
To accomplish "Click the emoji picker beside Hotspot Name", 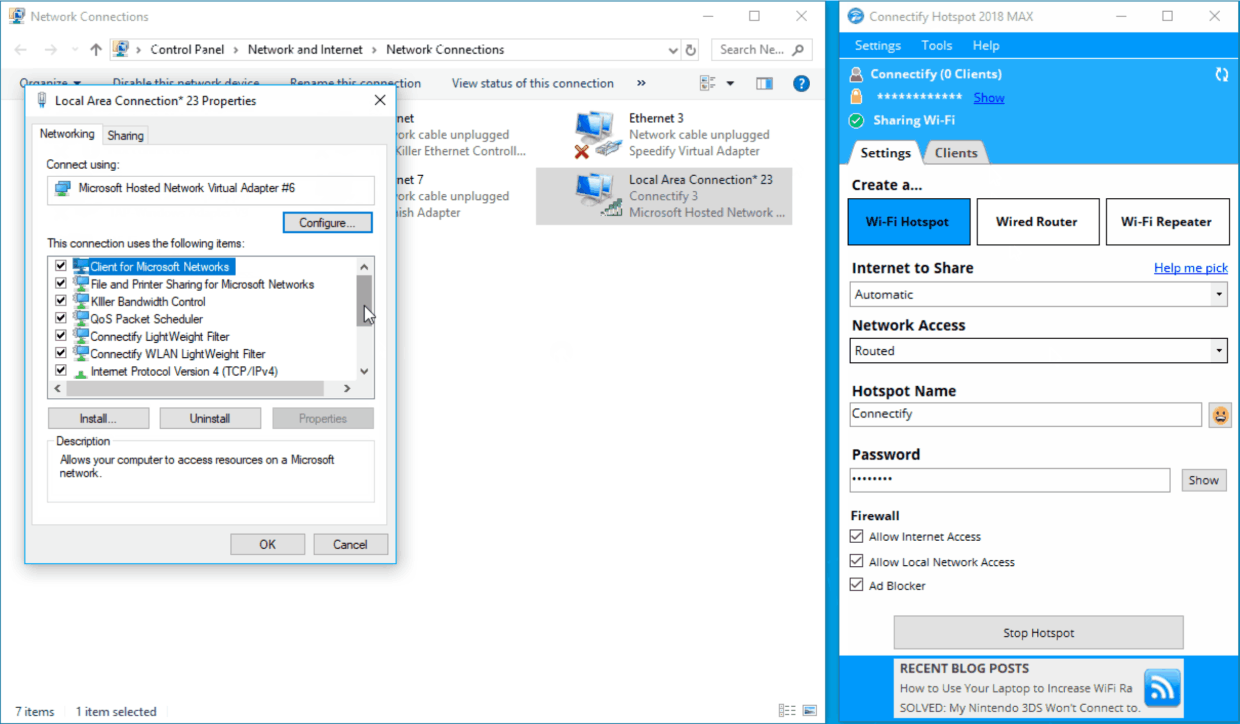I will (x=1220, y=414).
